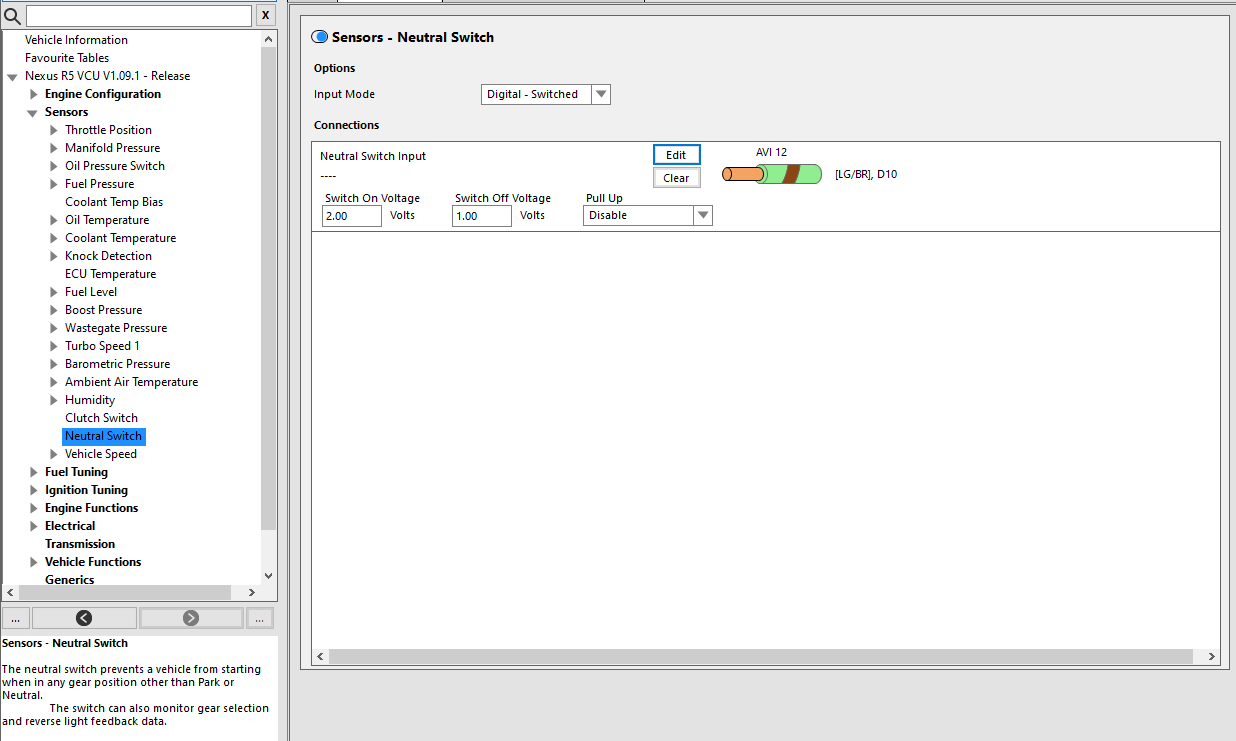Click the Edit button for Neutral Switch Input
This screenshot has width=1236, height=741.
pos(676,155)
